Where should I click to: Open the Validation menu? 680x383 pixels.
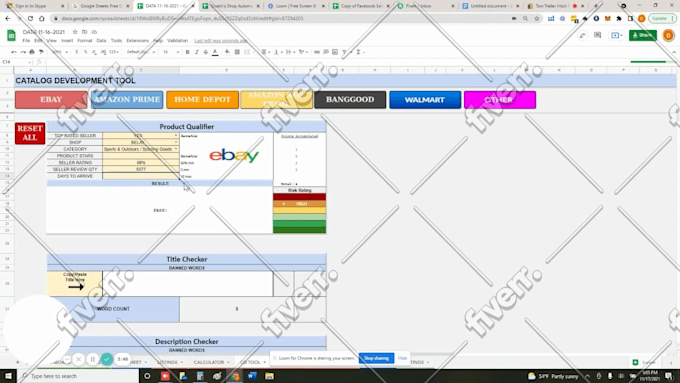tap(177, 41)
